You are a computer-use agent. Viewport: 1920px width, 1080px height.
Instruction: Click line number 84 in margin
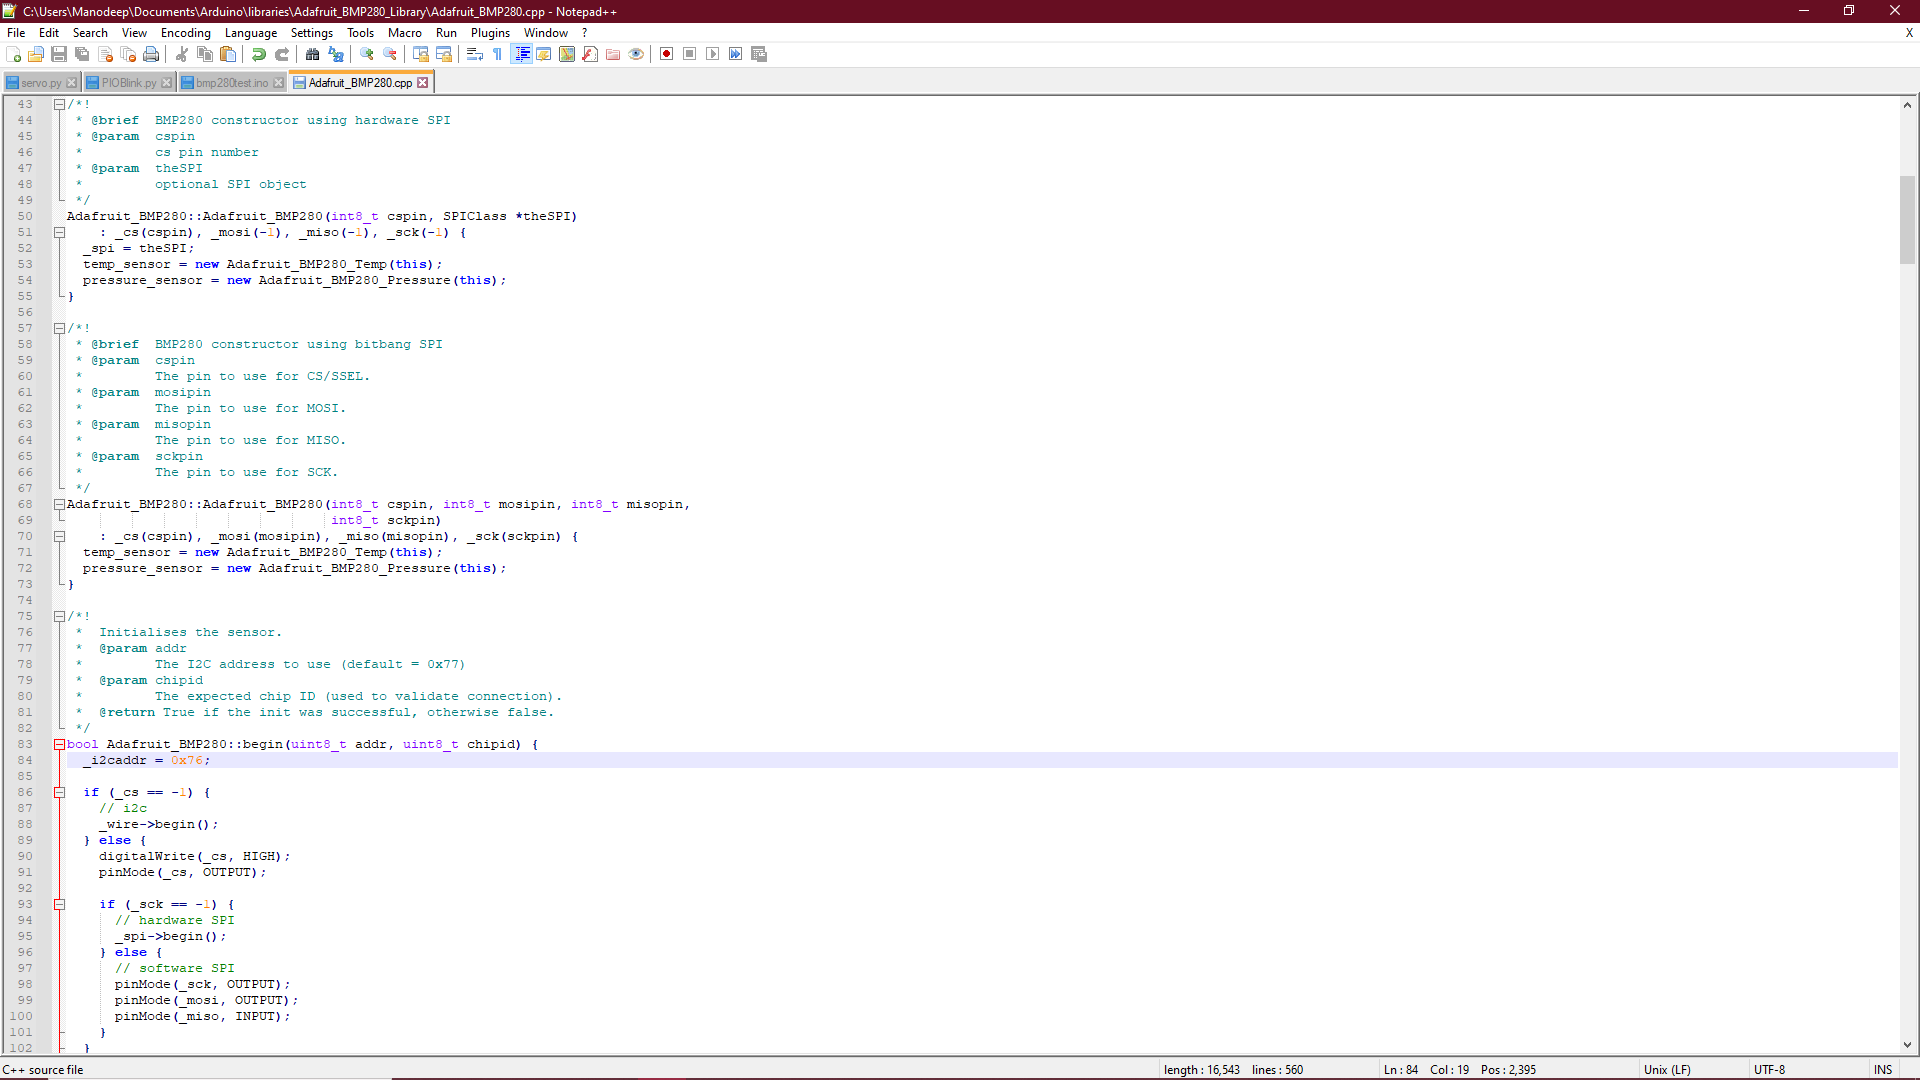point(25,760)
